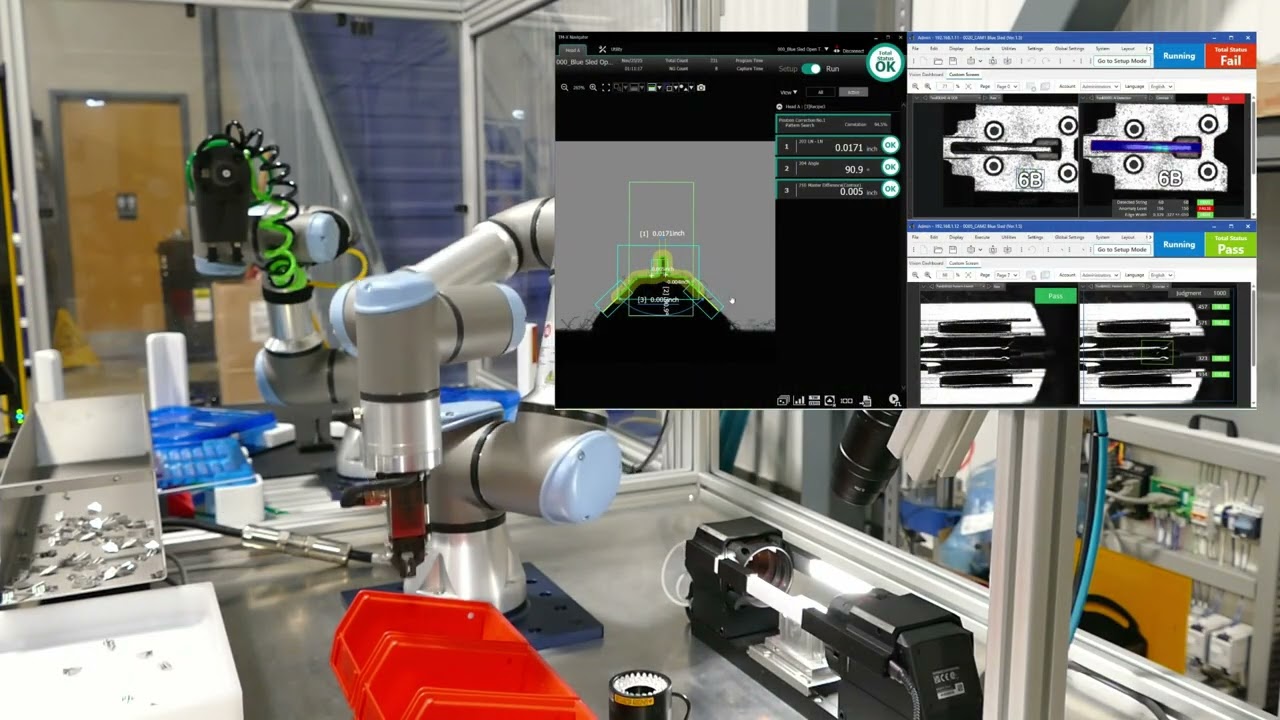Click the fit view icon in CAM2 window
The width and height of the screenshot is (1280, 720).
tap(968, 275)
